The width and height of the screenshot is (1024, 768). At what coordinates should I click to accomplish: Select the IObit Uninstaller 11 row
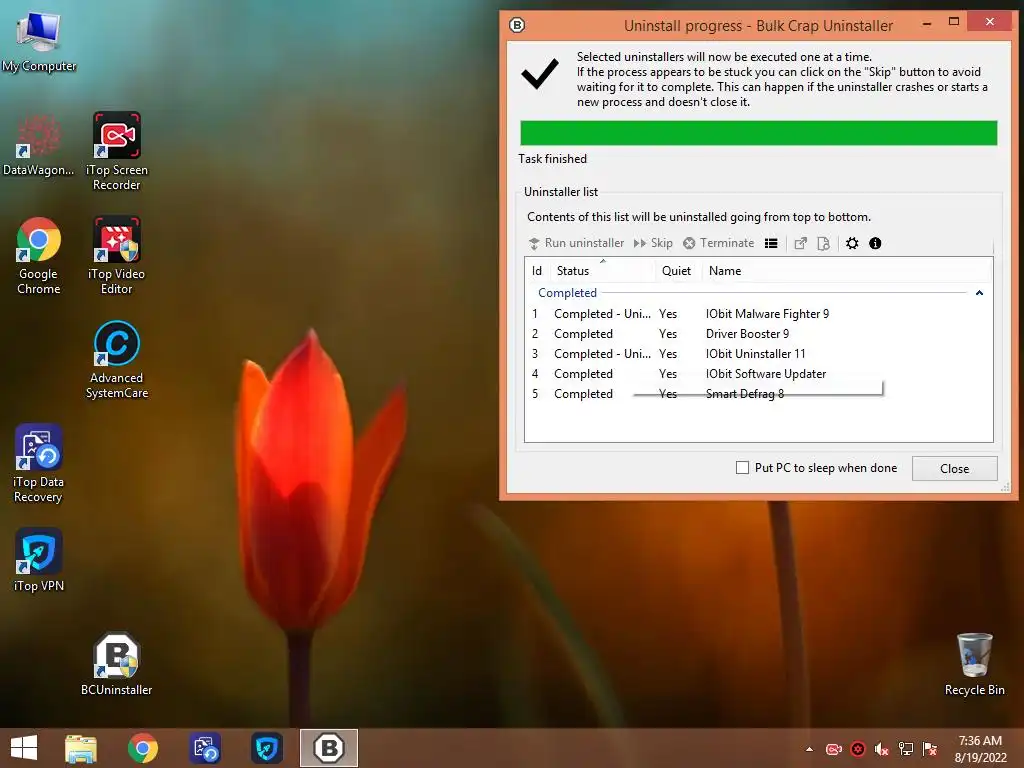(758, 353)
